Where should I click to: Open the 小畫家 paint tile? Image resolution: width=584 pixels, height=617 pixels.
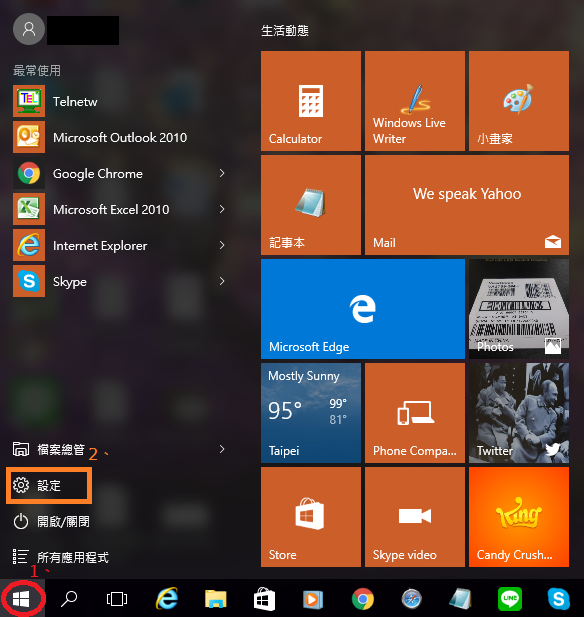tap(518, 101)
